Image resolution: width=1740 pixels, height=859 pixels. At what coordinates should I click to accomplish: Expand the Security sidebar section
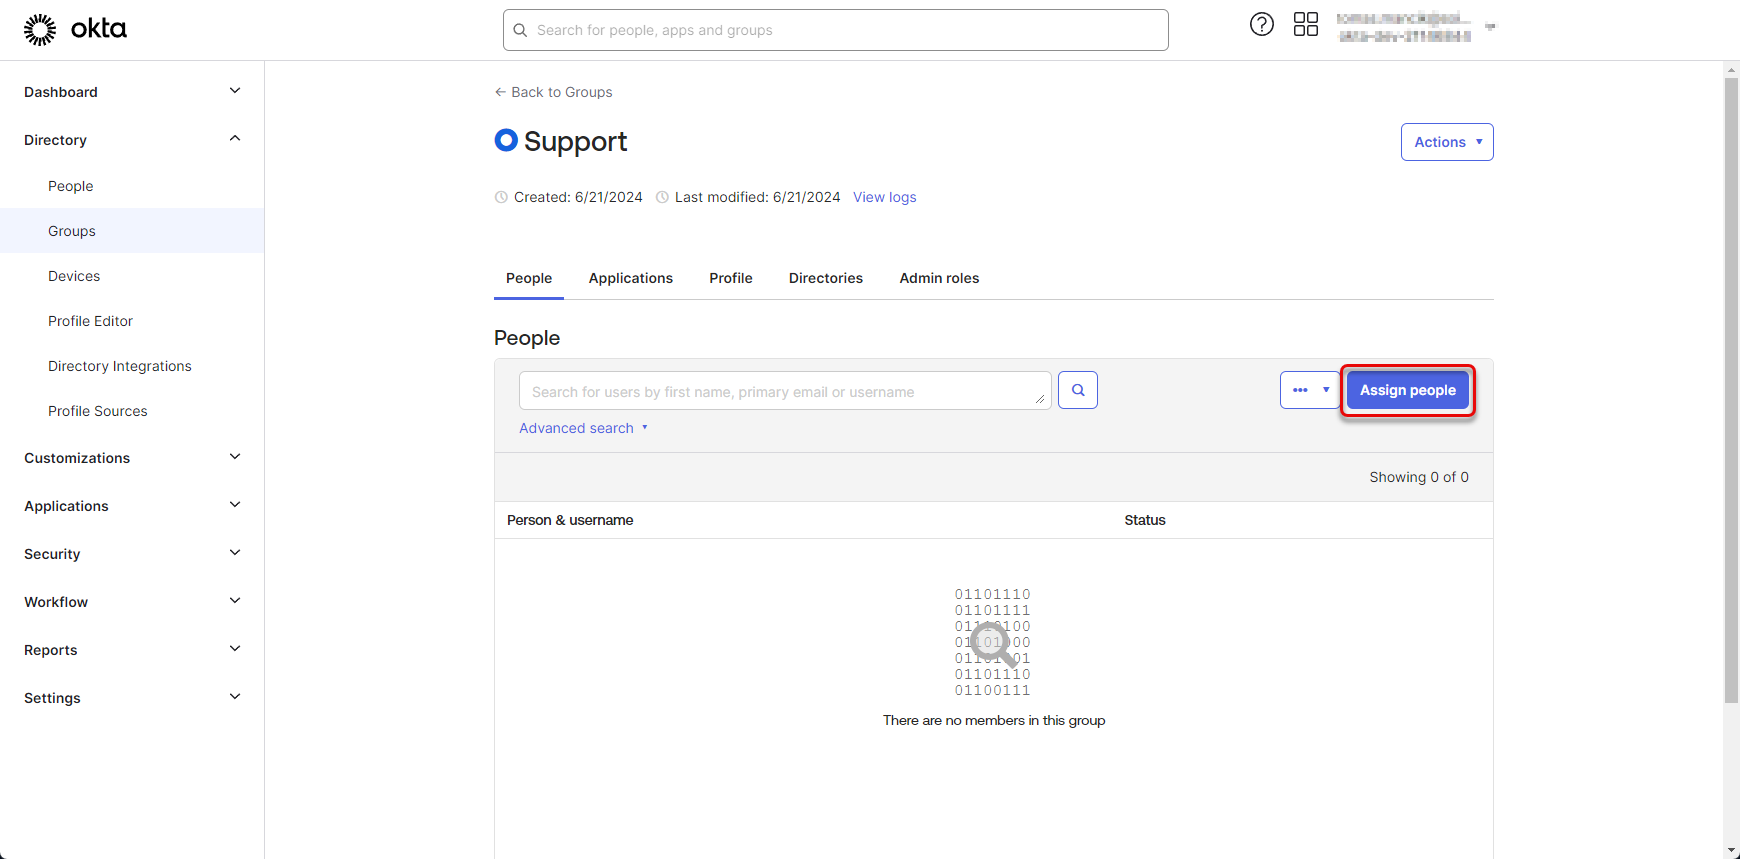[235, 553]
